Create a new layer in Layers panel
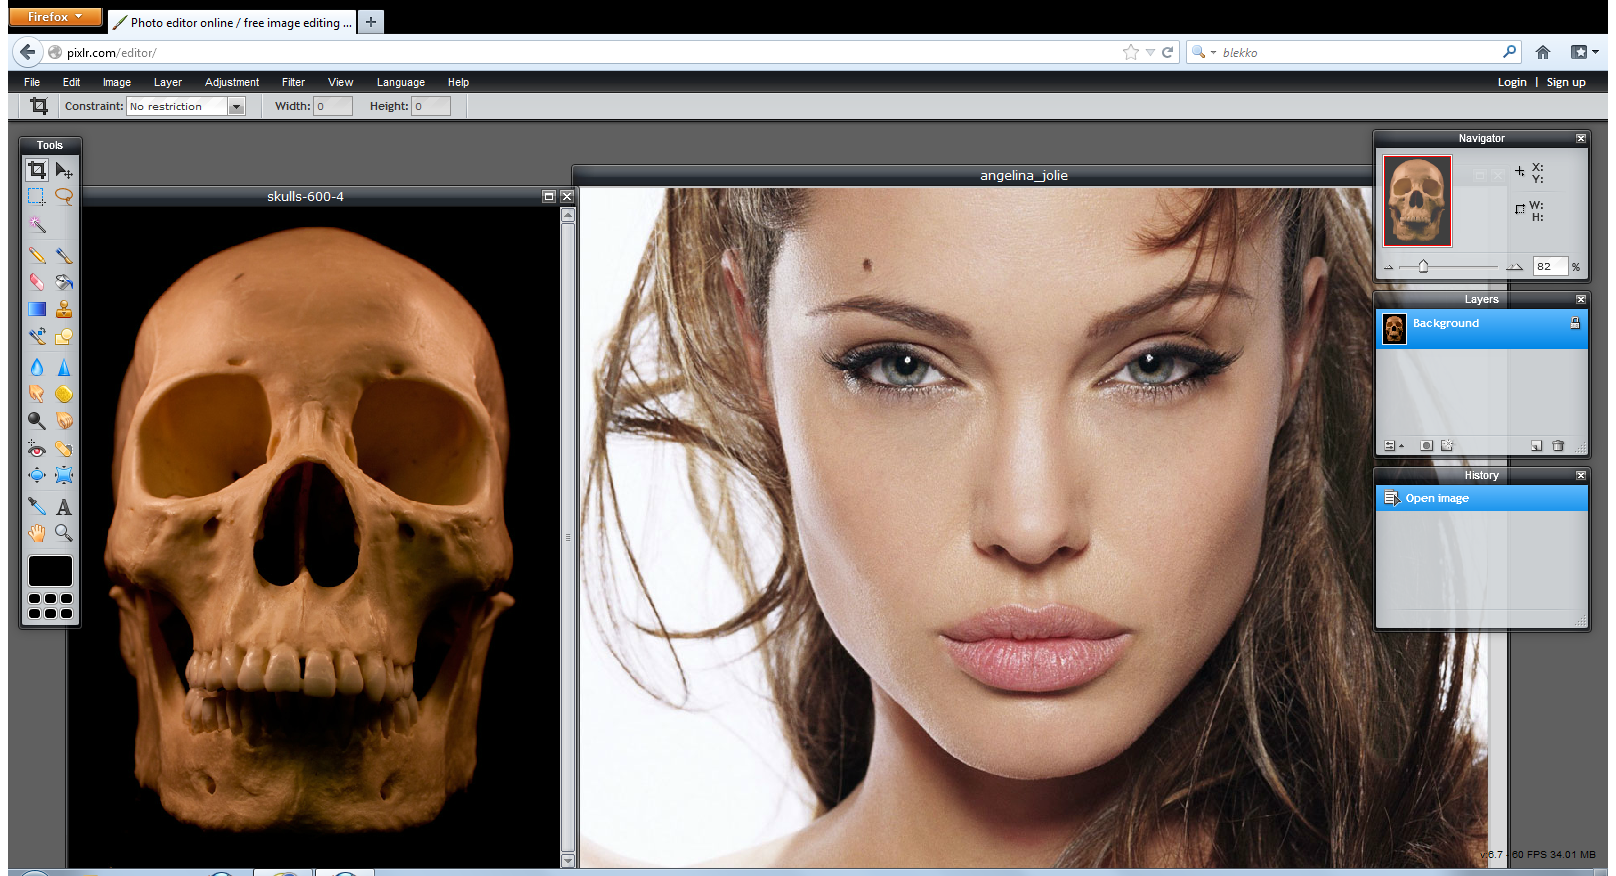This screenshot has width=1616, height=876. click(1537, 446)
